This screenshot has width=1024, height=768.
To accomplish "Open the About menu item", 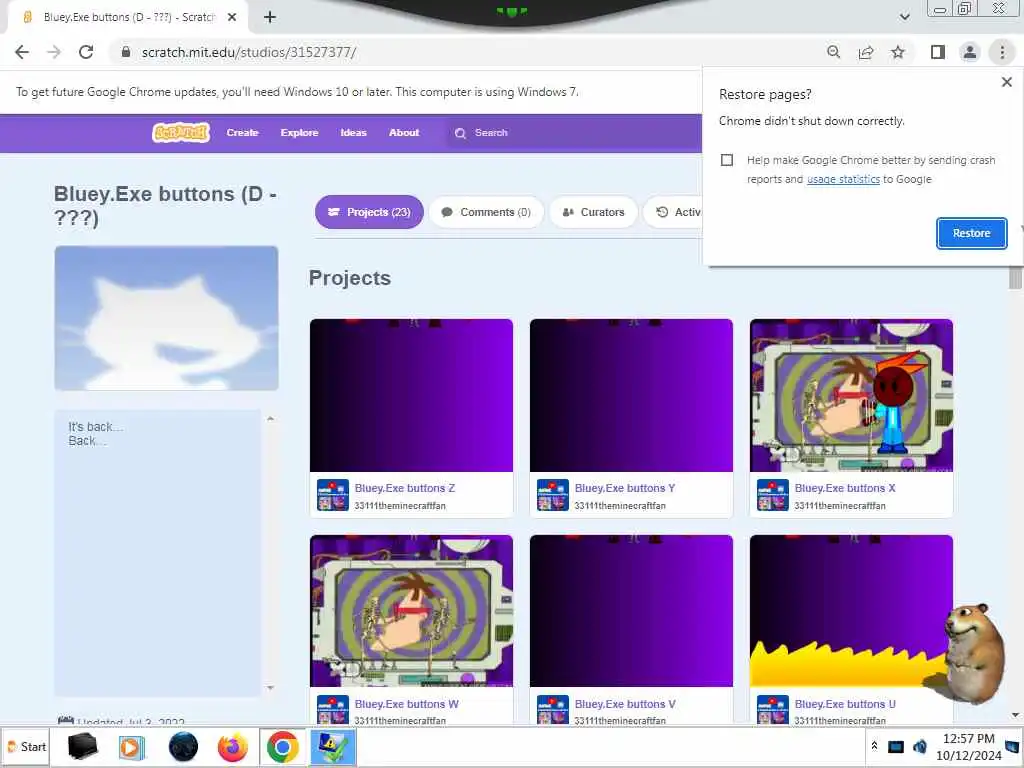I will 404,133.
